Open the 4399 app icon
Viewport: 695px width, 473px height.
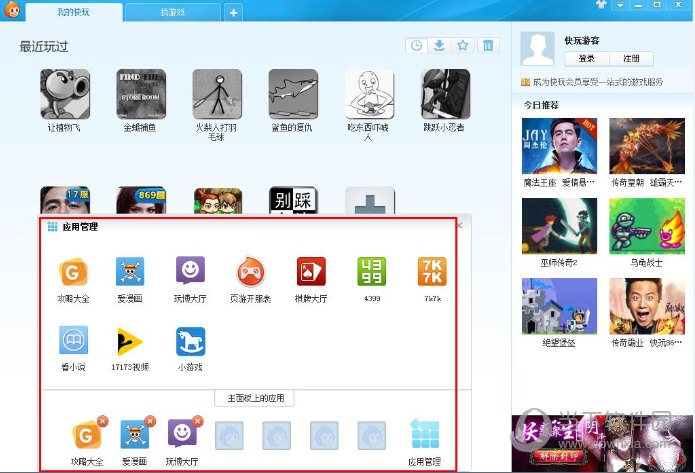pyautogui.click(x=371, y=272)
